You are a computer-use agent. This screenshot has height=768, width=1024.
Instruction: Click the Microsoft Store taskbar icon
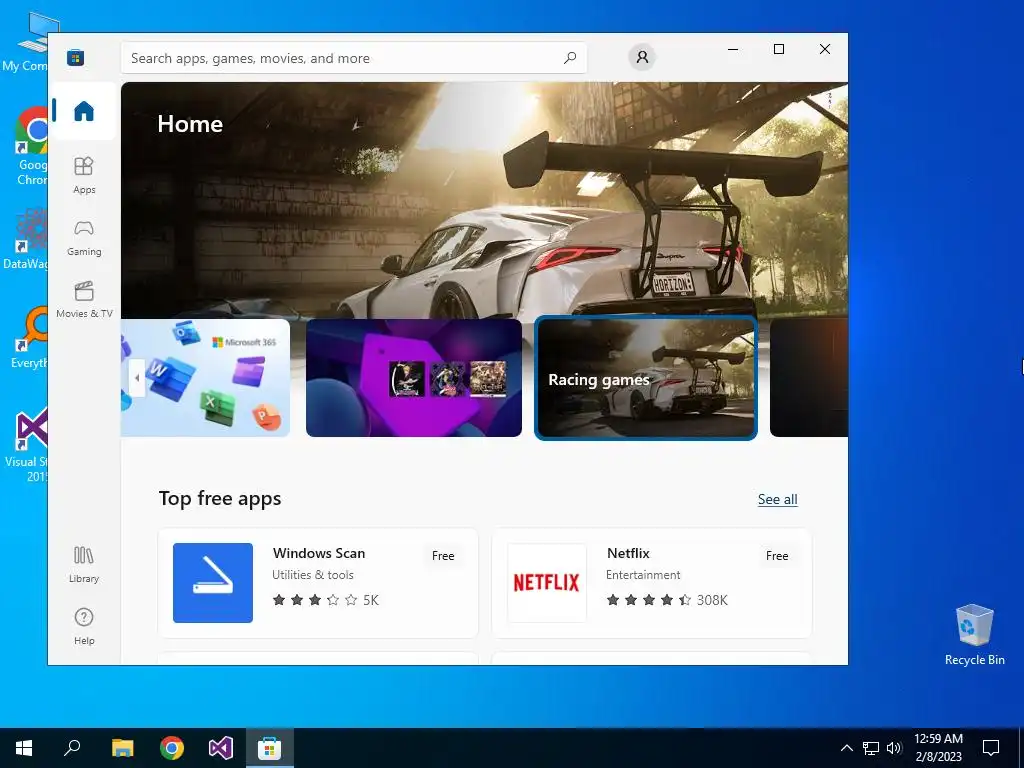pos(270,748)
